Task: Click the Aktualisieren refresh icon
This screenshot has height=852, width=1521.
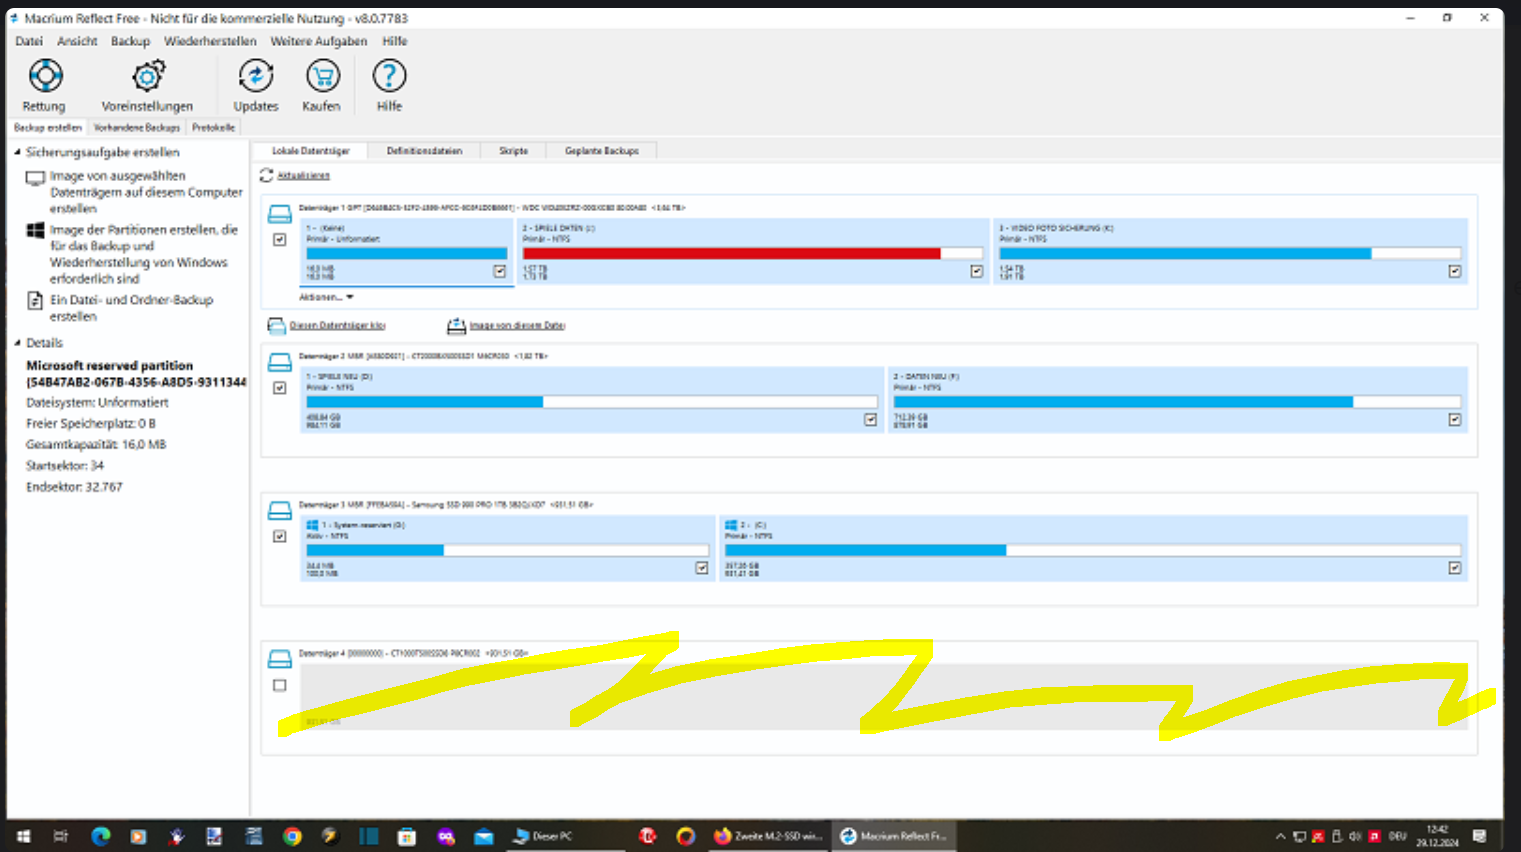Action: 266,175
